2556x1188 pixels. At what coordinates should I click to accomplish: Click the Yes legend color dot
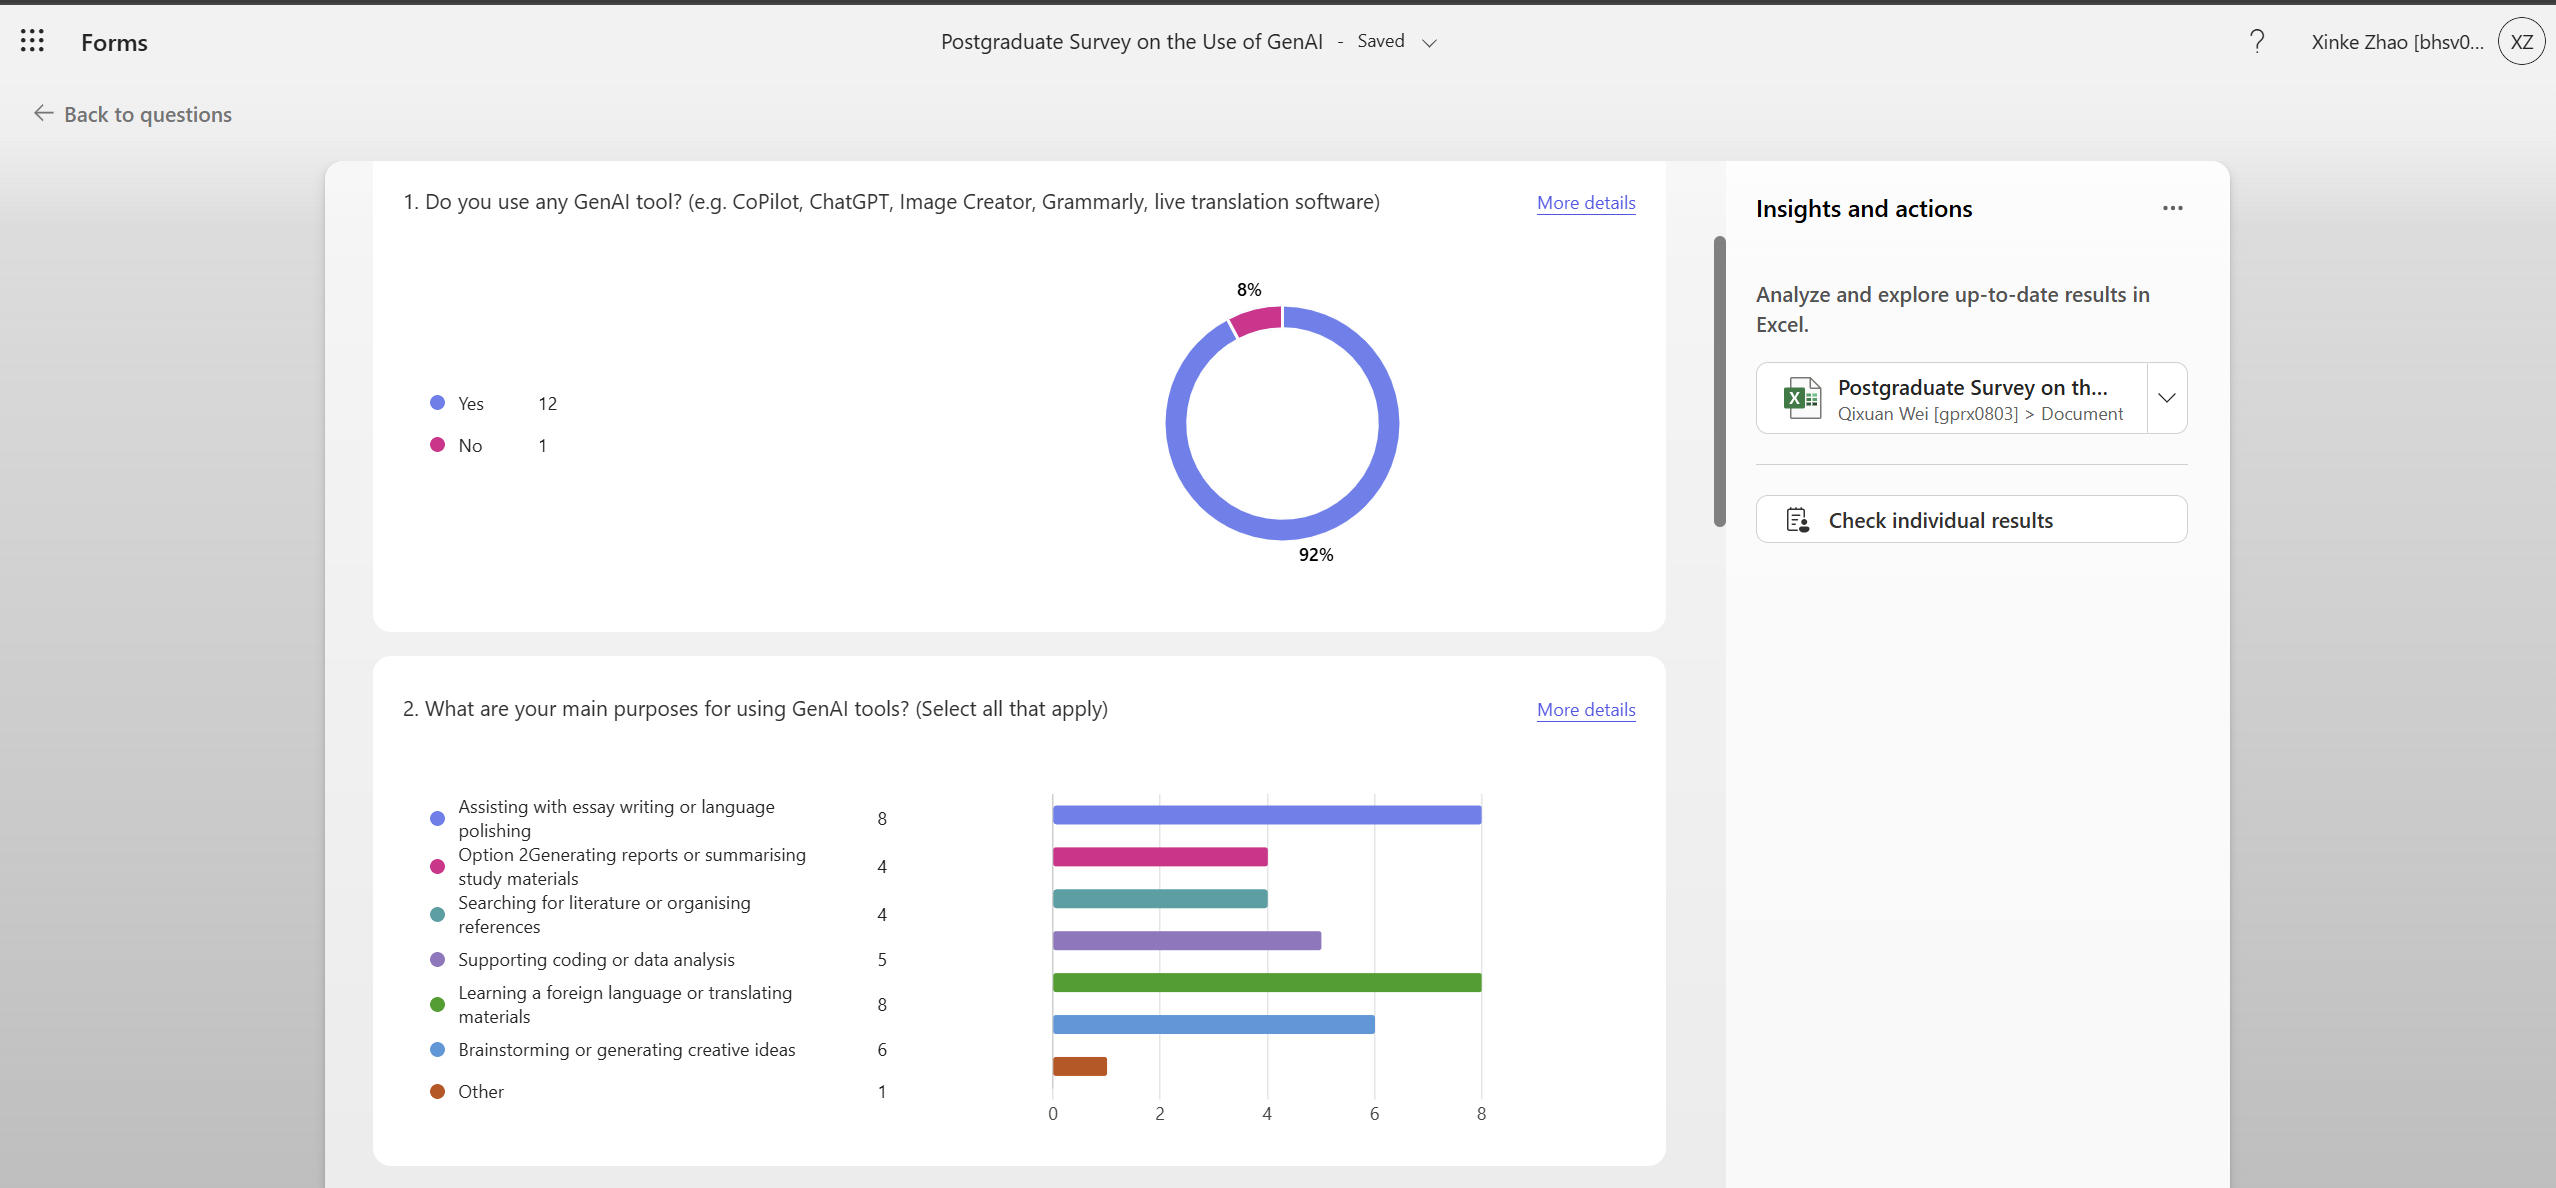tap(437, 403)
